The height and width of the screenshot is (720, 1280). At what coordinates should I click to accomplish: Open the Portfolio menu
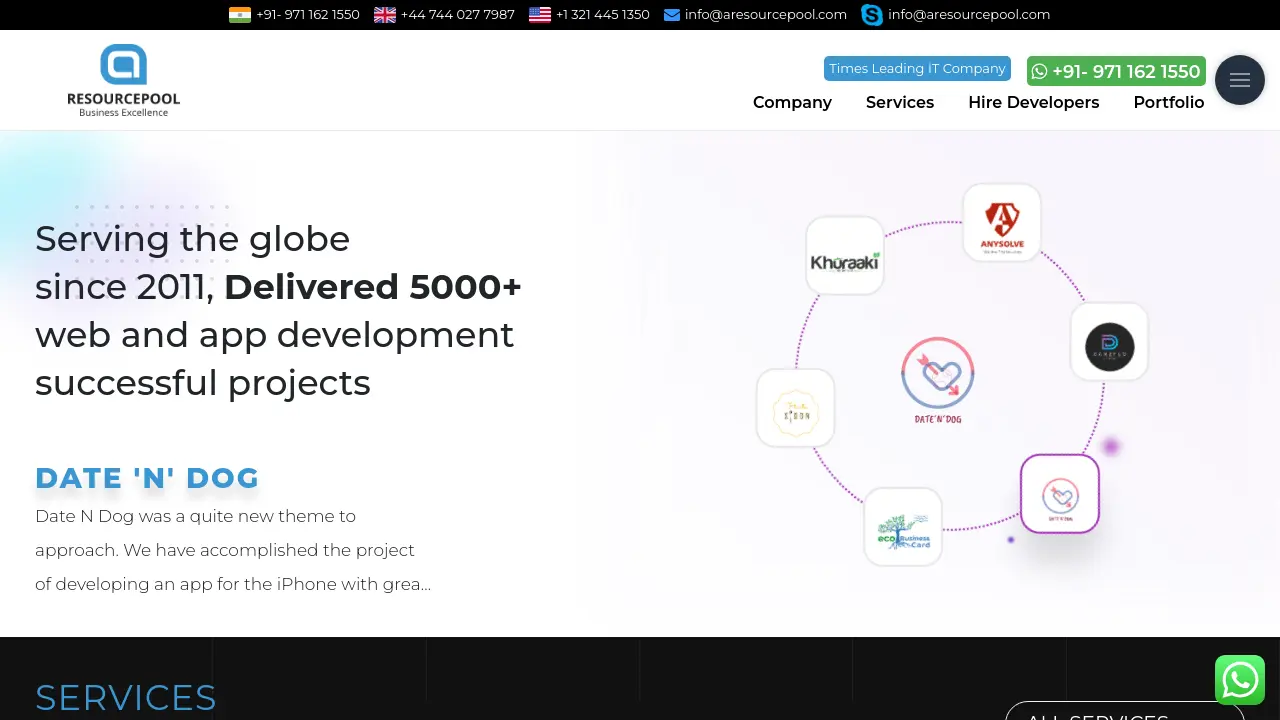(x=1169, y=102)
